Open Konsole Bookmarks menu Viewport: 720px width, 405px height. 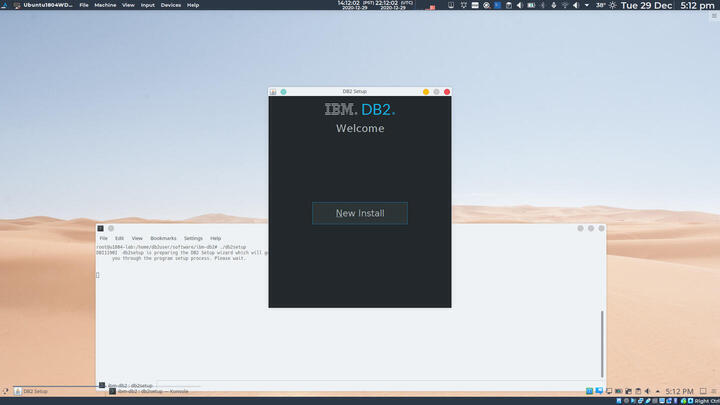(x=163, y=238)
